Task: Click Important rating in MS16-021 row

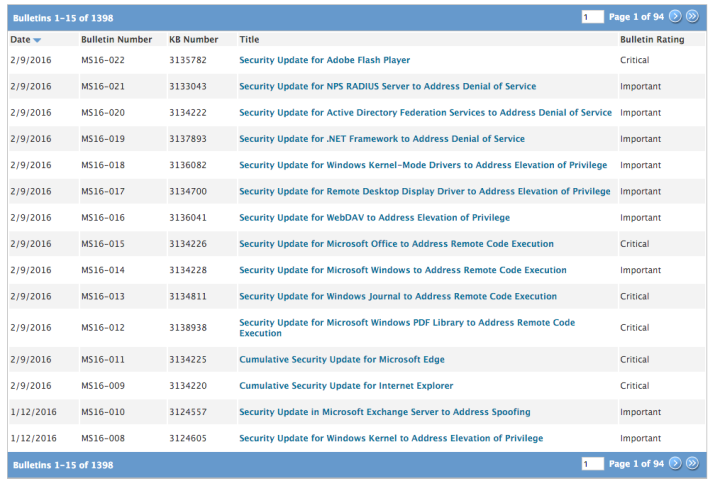Action: (640, 86)
